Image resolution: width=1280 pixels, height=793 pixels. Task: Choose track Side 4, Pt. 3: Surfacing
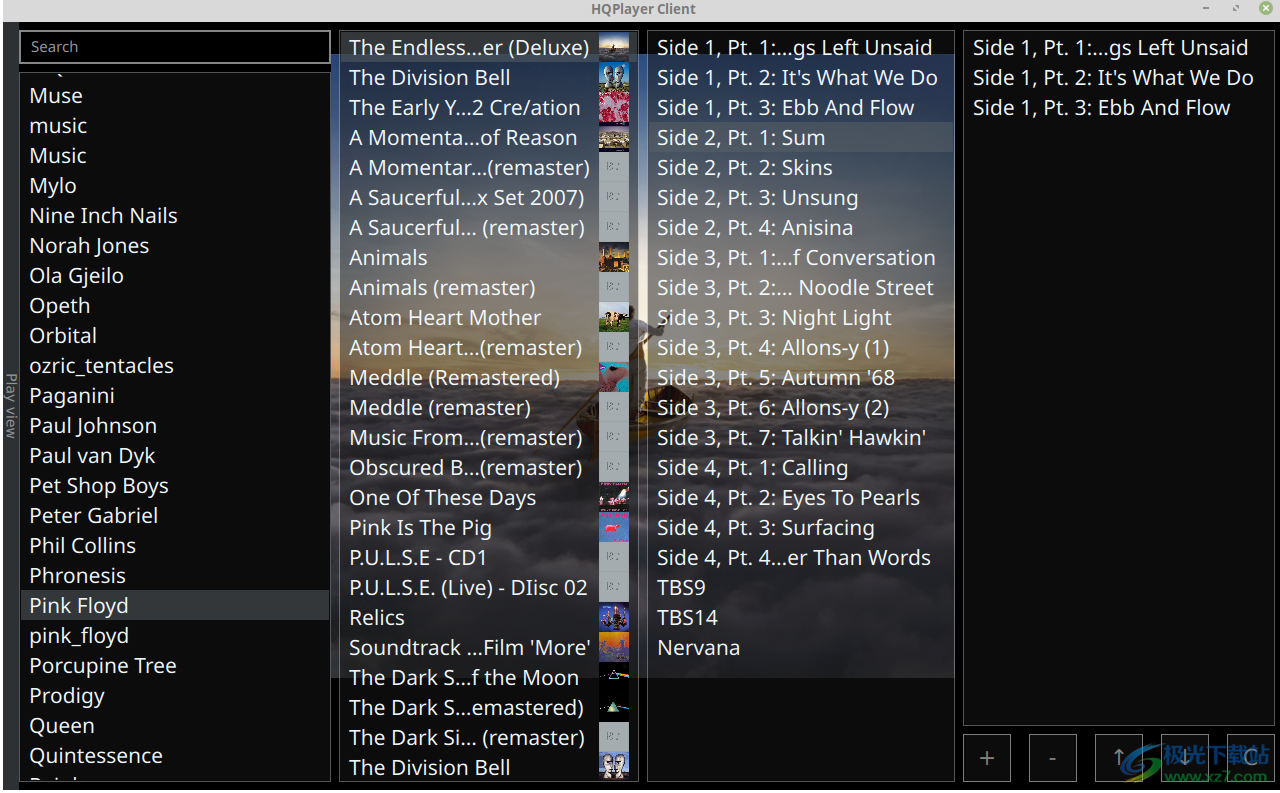click(801, 528)
